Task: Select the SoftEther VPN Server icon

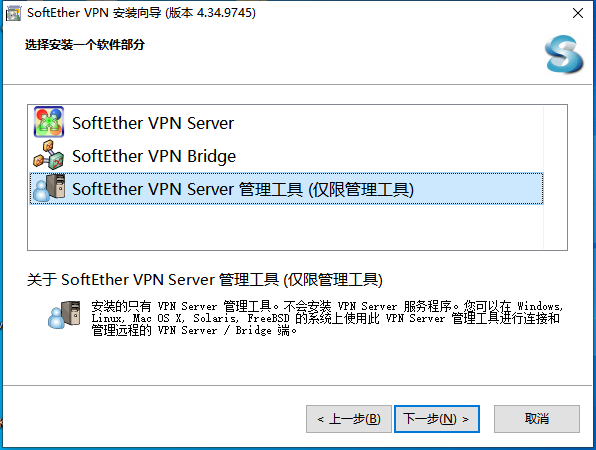Action: point(49,122)
